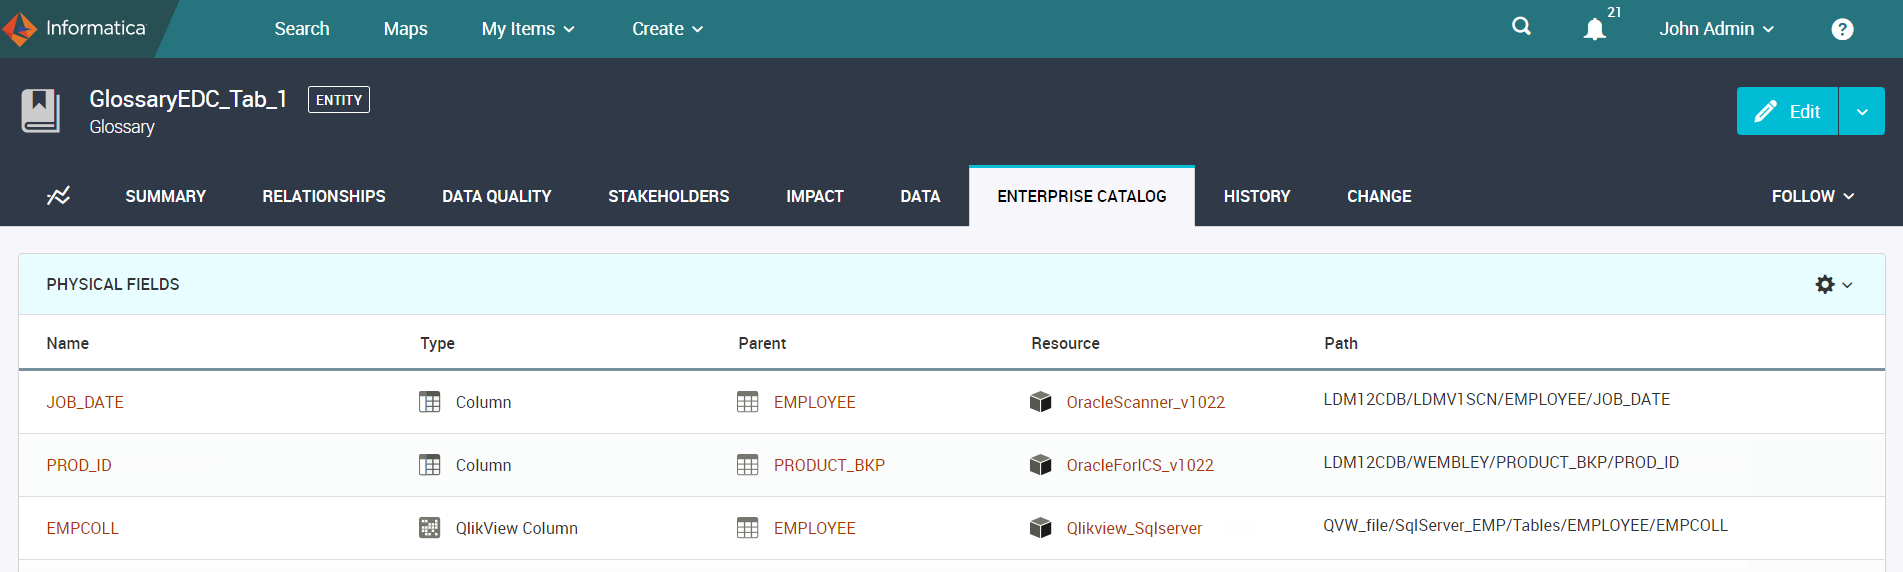Open Search in top navigation
The height and width of the screenshot is (572, 1903).
coord(302,29)
